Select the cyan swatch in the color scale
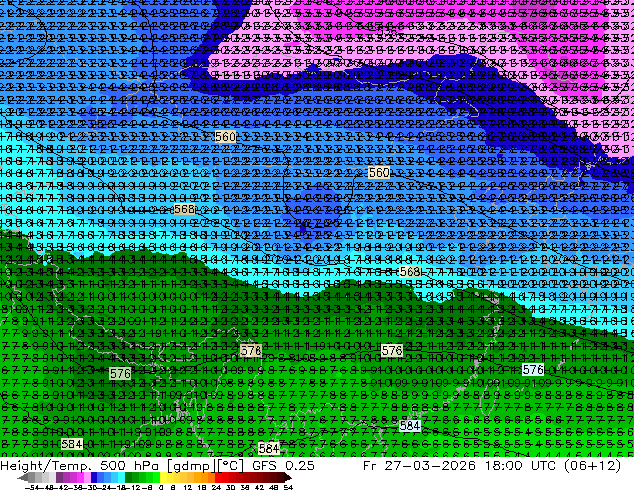The width and height of the screenshot is (634, 490). [122, 478]
